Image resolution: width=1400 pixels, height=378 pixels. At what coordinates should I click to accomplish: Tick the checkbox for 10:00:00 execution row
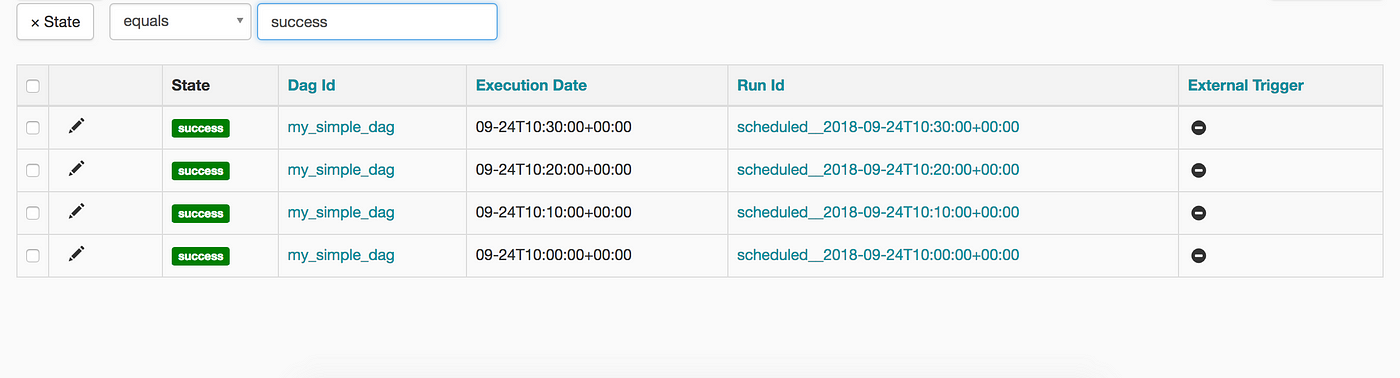coord(33,256)
